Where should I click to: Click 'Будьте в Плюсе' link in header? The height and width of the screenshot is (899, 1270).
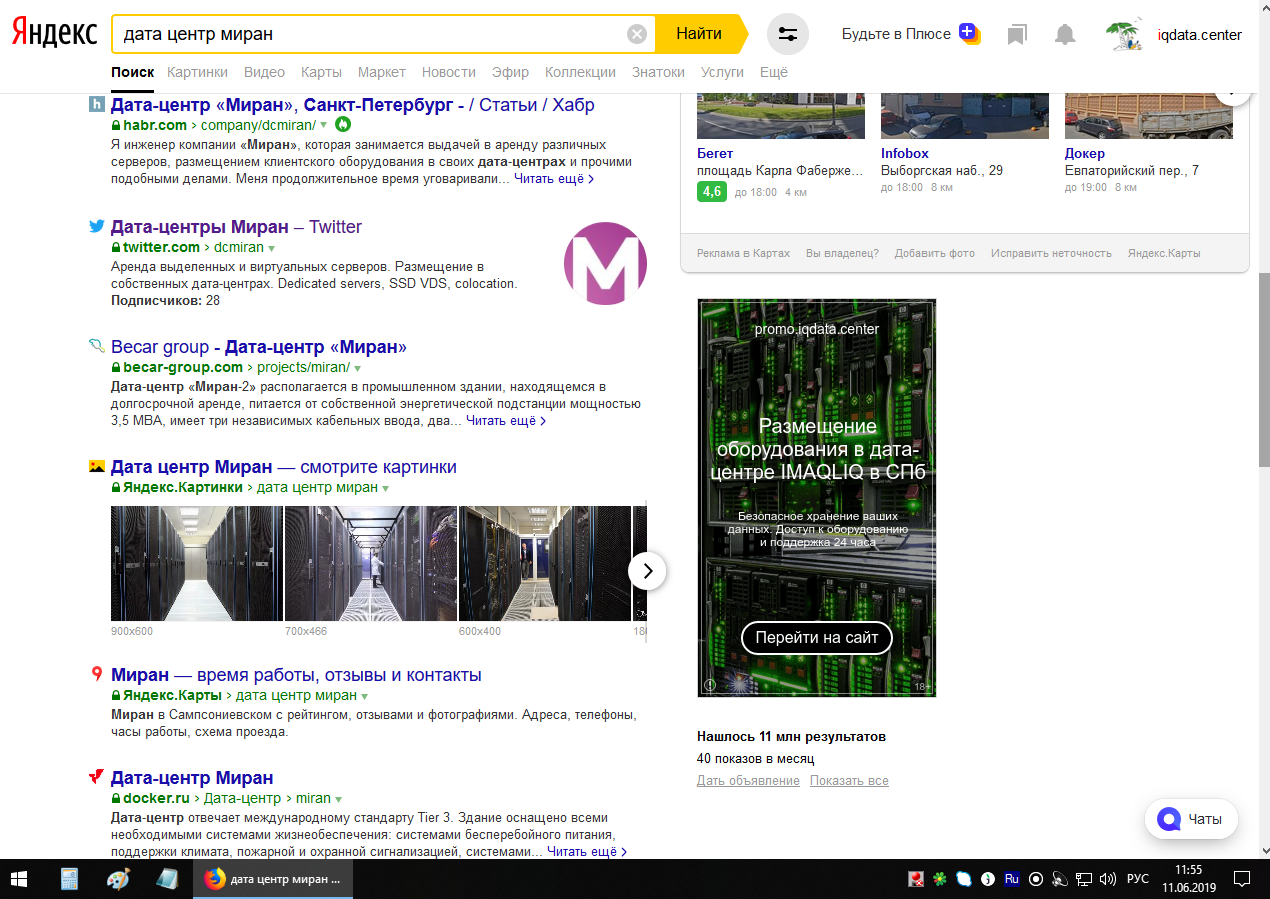click(896, 34)
